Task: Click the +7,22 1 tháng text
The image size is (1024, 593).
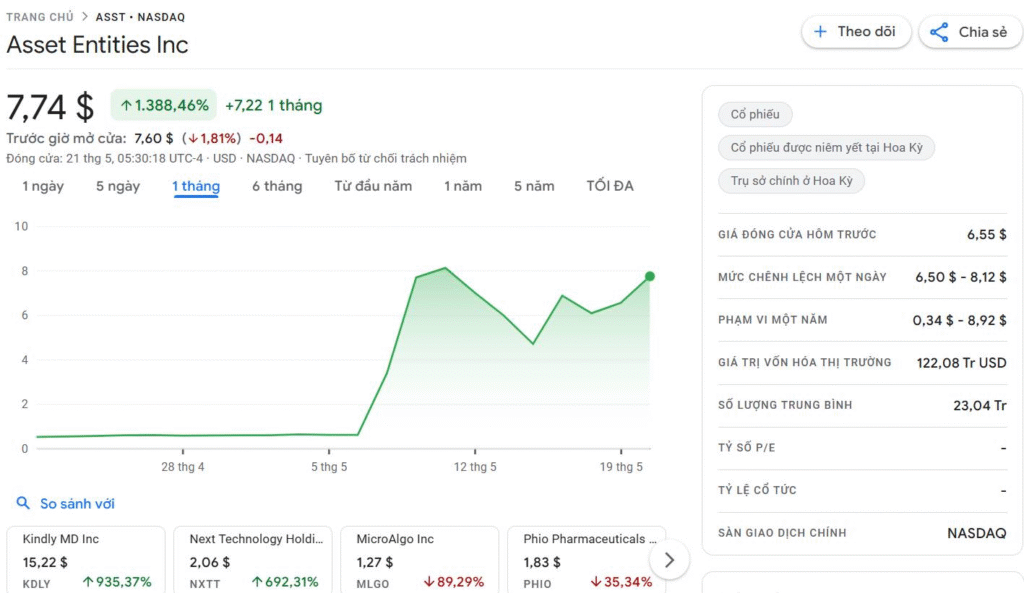Action: pyautogui.click(x=274, y=105)
